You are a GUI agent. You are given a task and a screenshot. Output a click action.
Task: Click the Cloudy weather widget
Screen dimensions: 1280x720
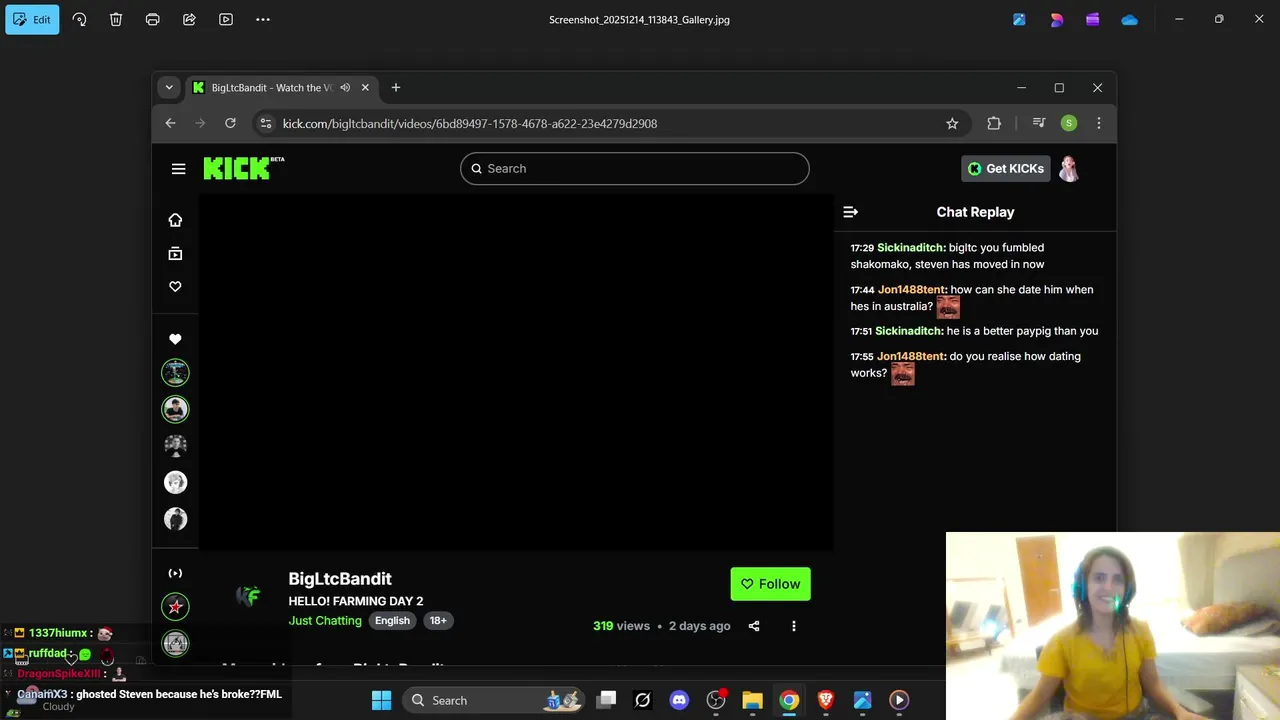point(58,706)
